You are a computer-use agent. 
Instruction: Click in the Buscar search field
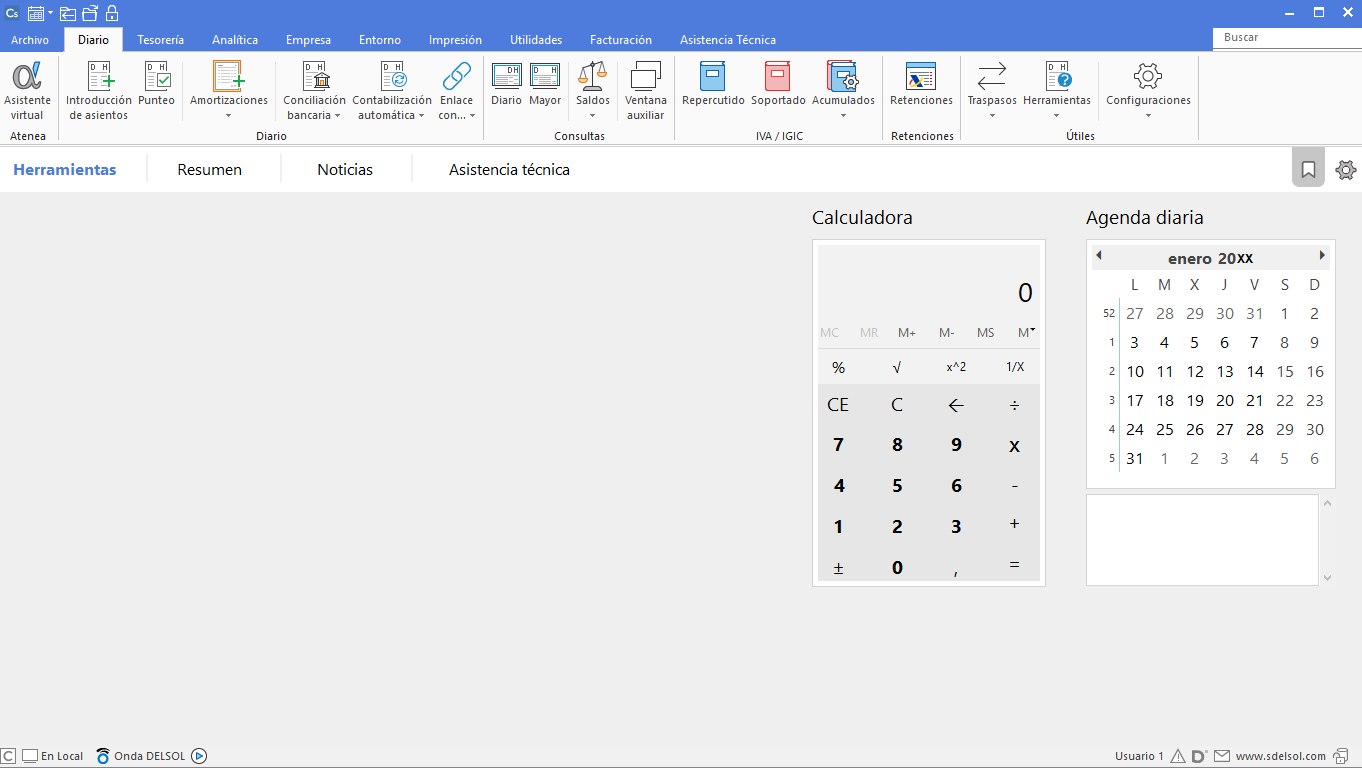(x=1288, y=38)
